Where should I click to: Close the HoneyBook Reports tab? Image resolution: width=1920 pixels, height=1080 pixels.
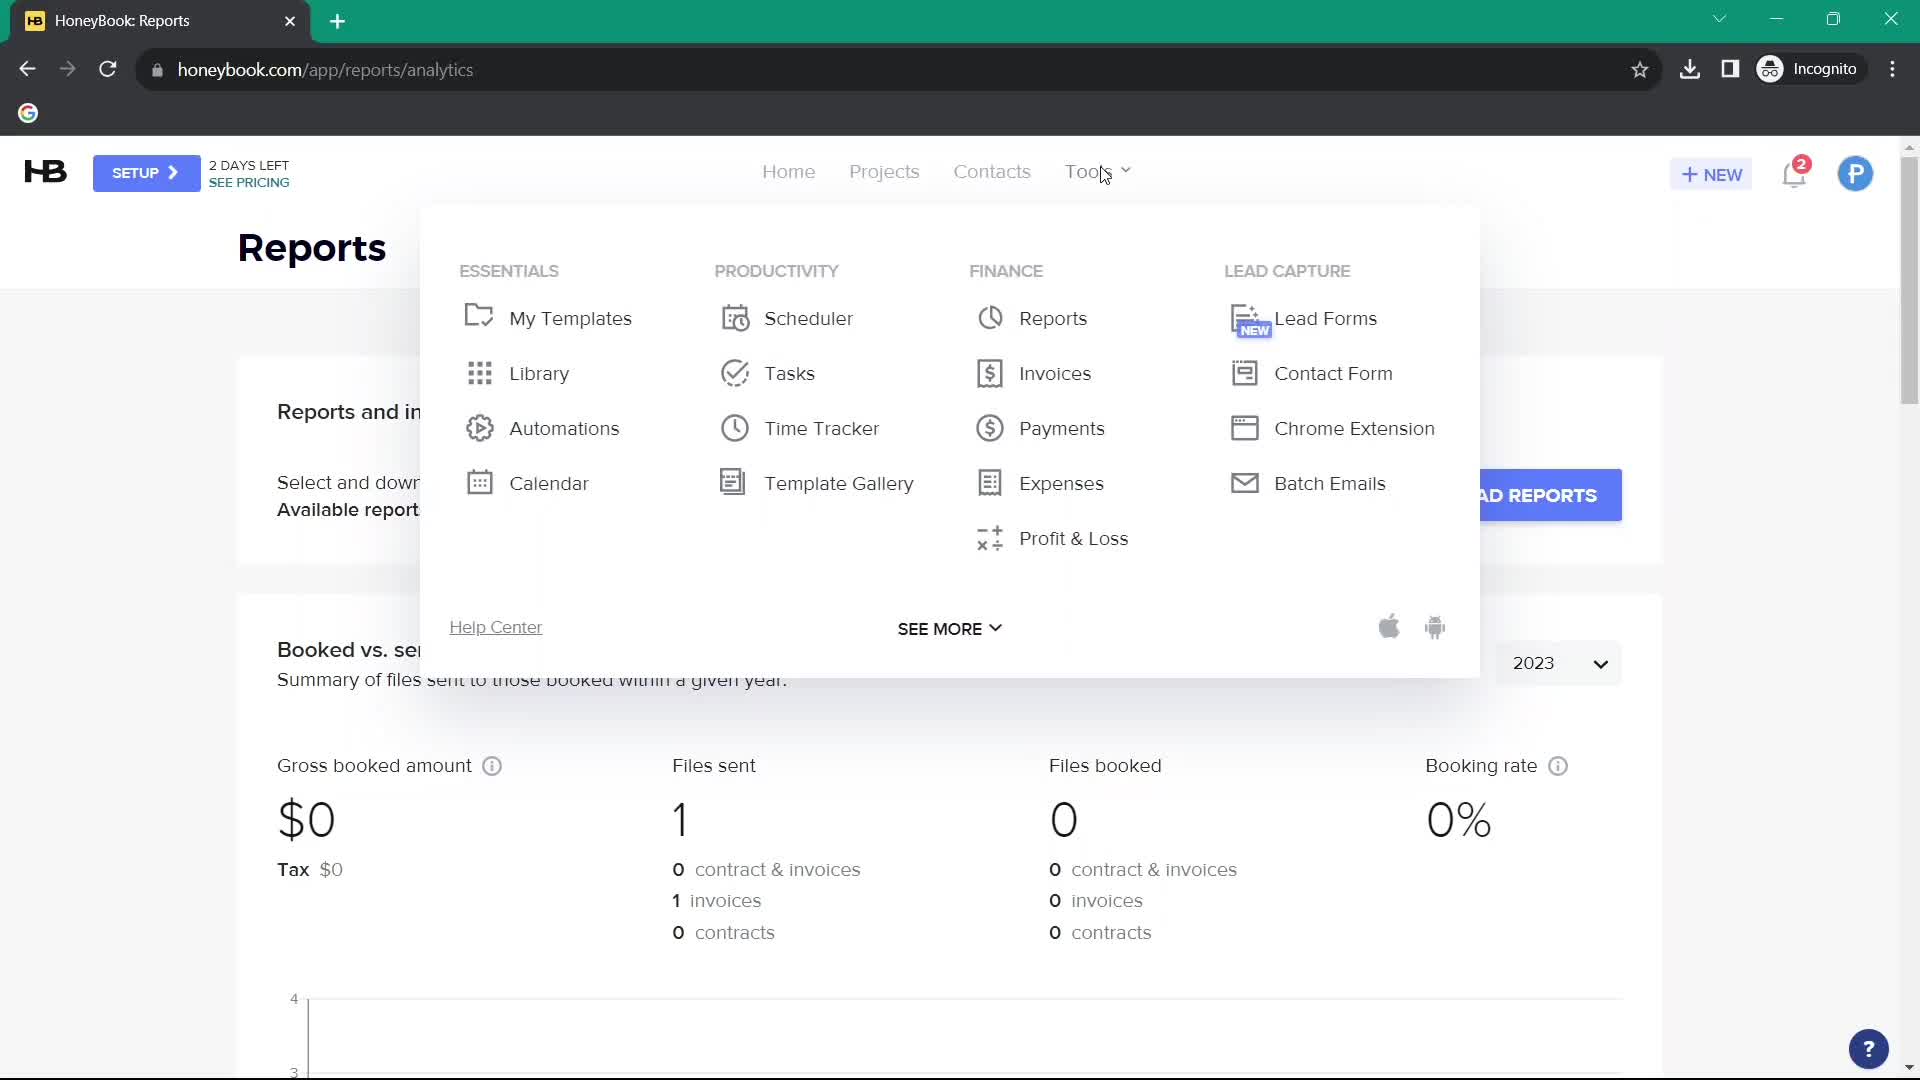[x=290, y=21]
